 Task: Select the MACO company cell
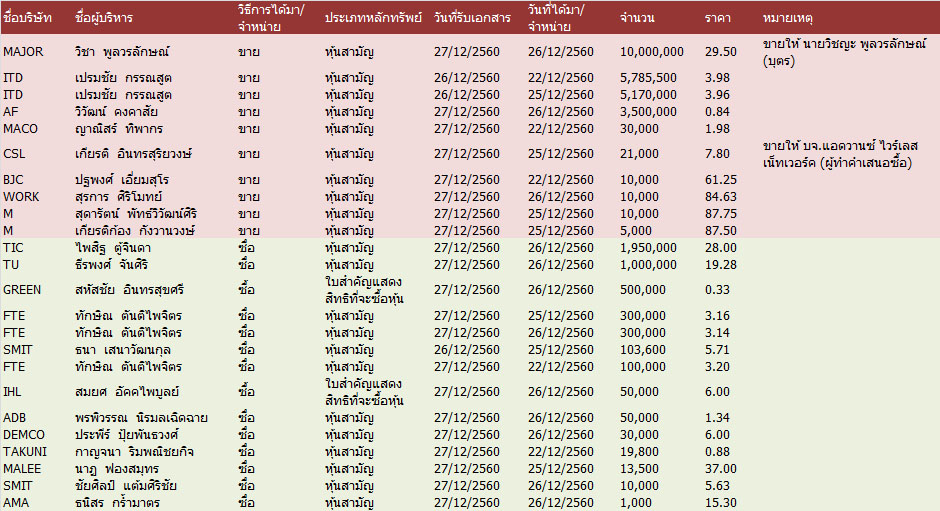(x=20, y=128)
